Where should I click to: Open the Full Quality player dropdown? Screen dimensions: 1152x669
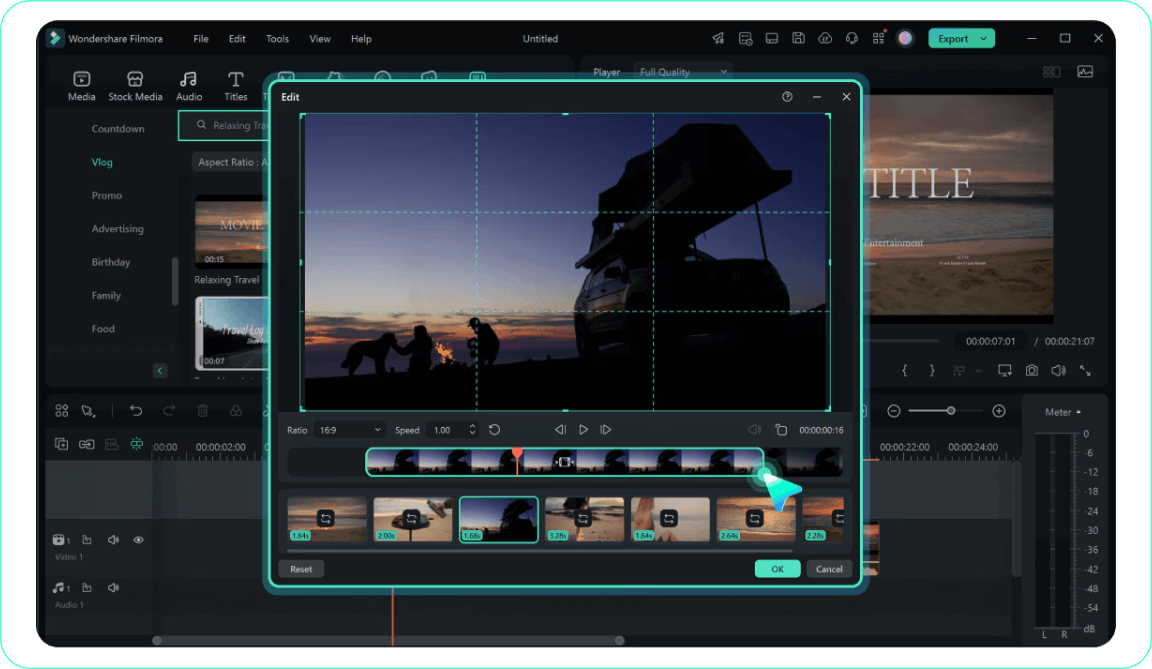tap(683, 72)
